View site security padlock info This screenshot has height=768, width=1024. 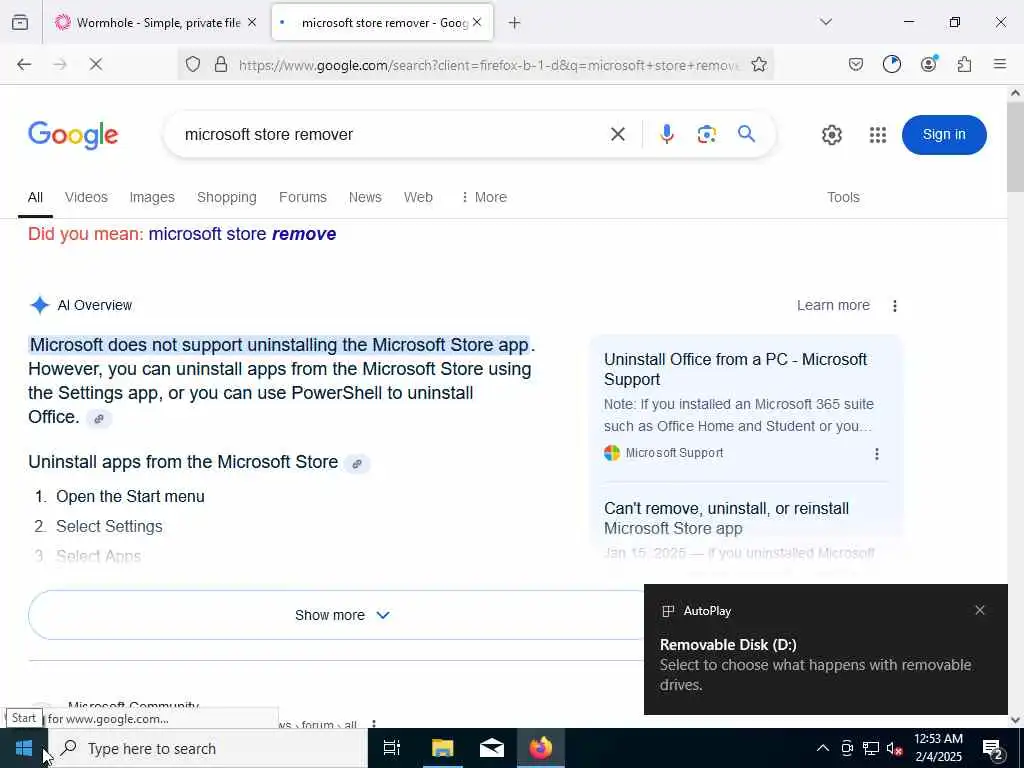coord(221,64)
